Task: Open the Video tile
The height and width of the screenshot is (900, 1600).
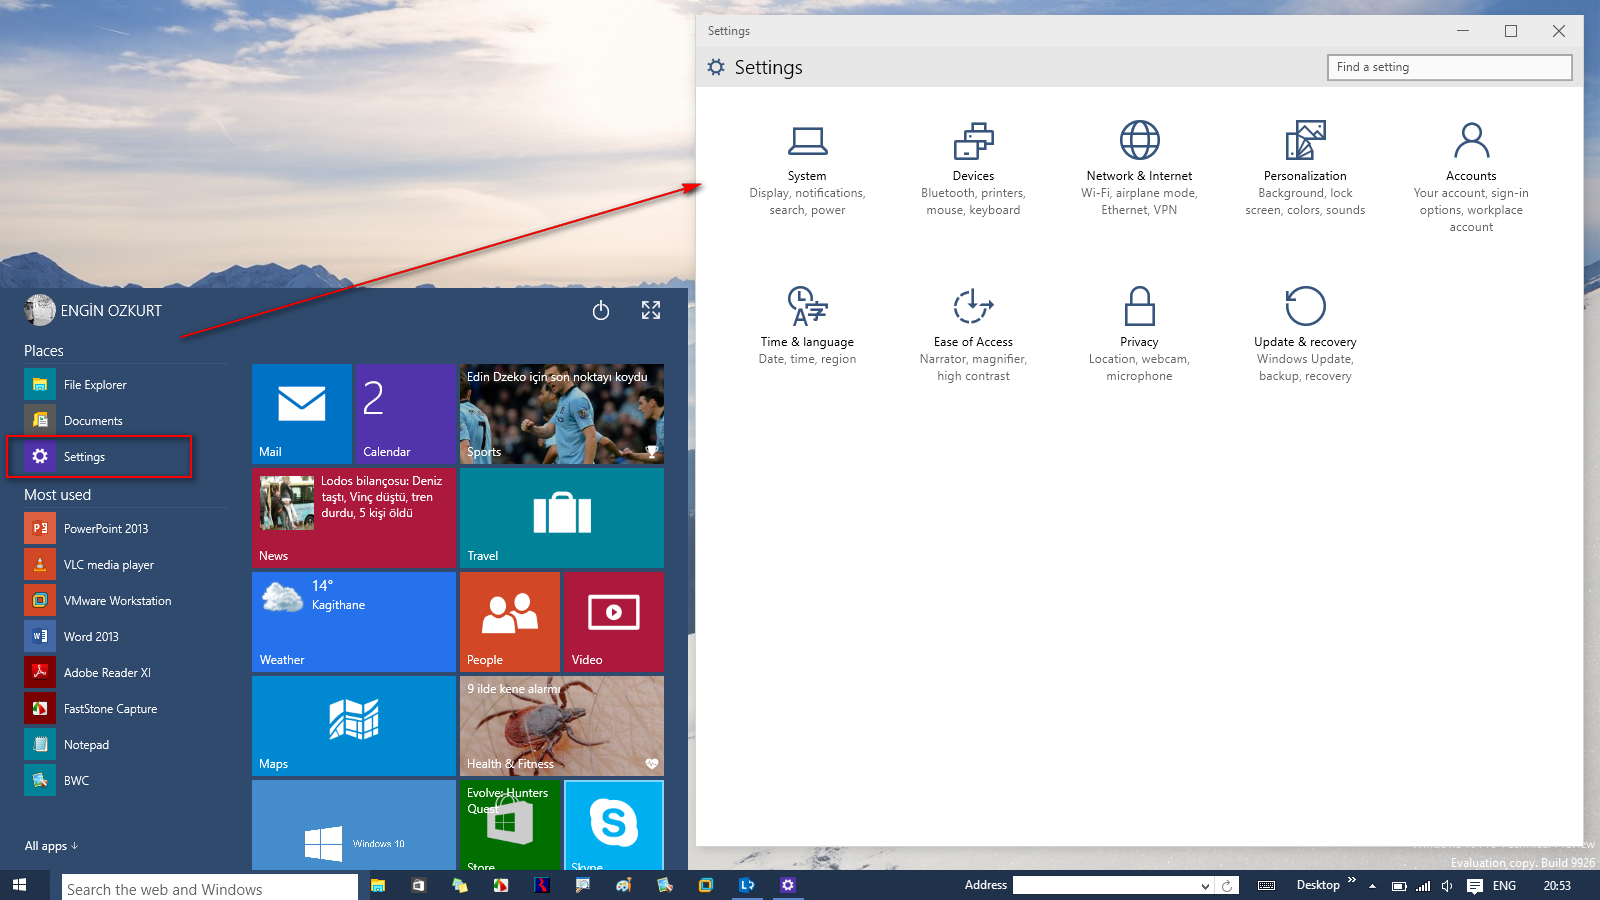Action: tap(614, 622)
